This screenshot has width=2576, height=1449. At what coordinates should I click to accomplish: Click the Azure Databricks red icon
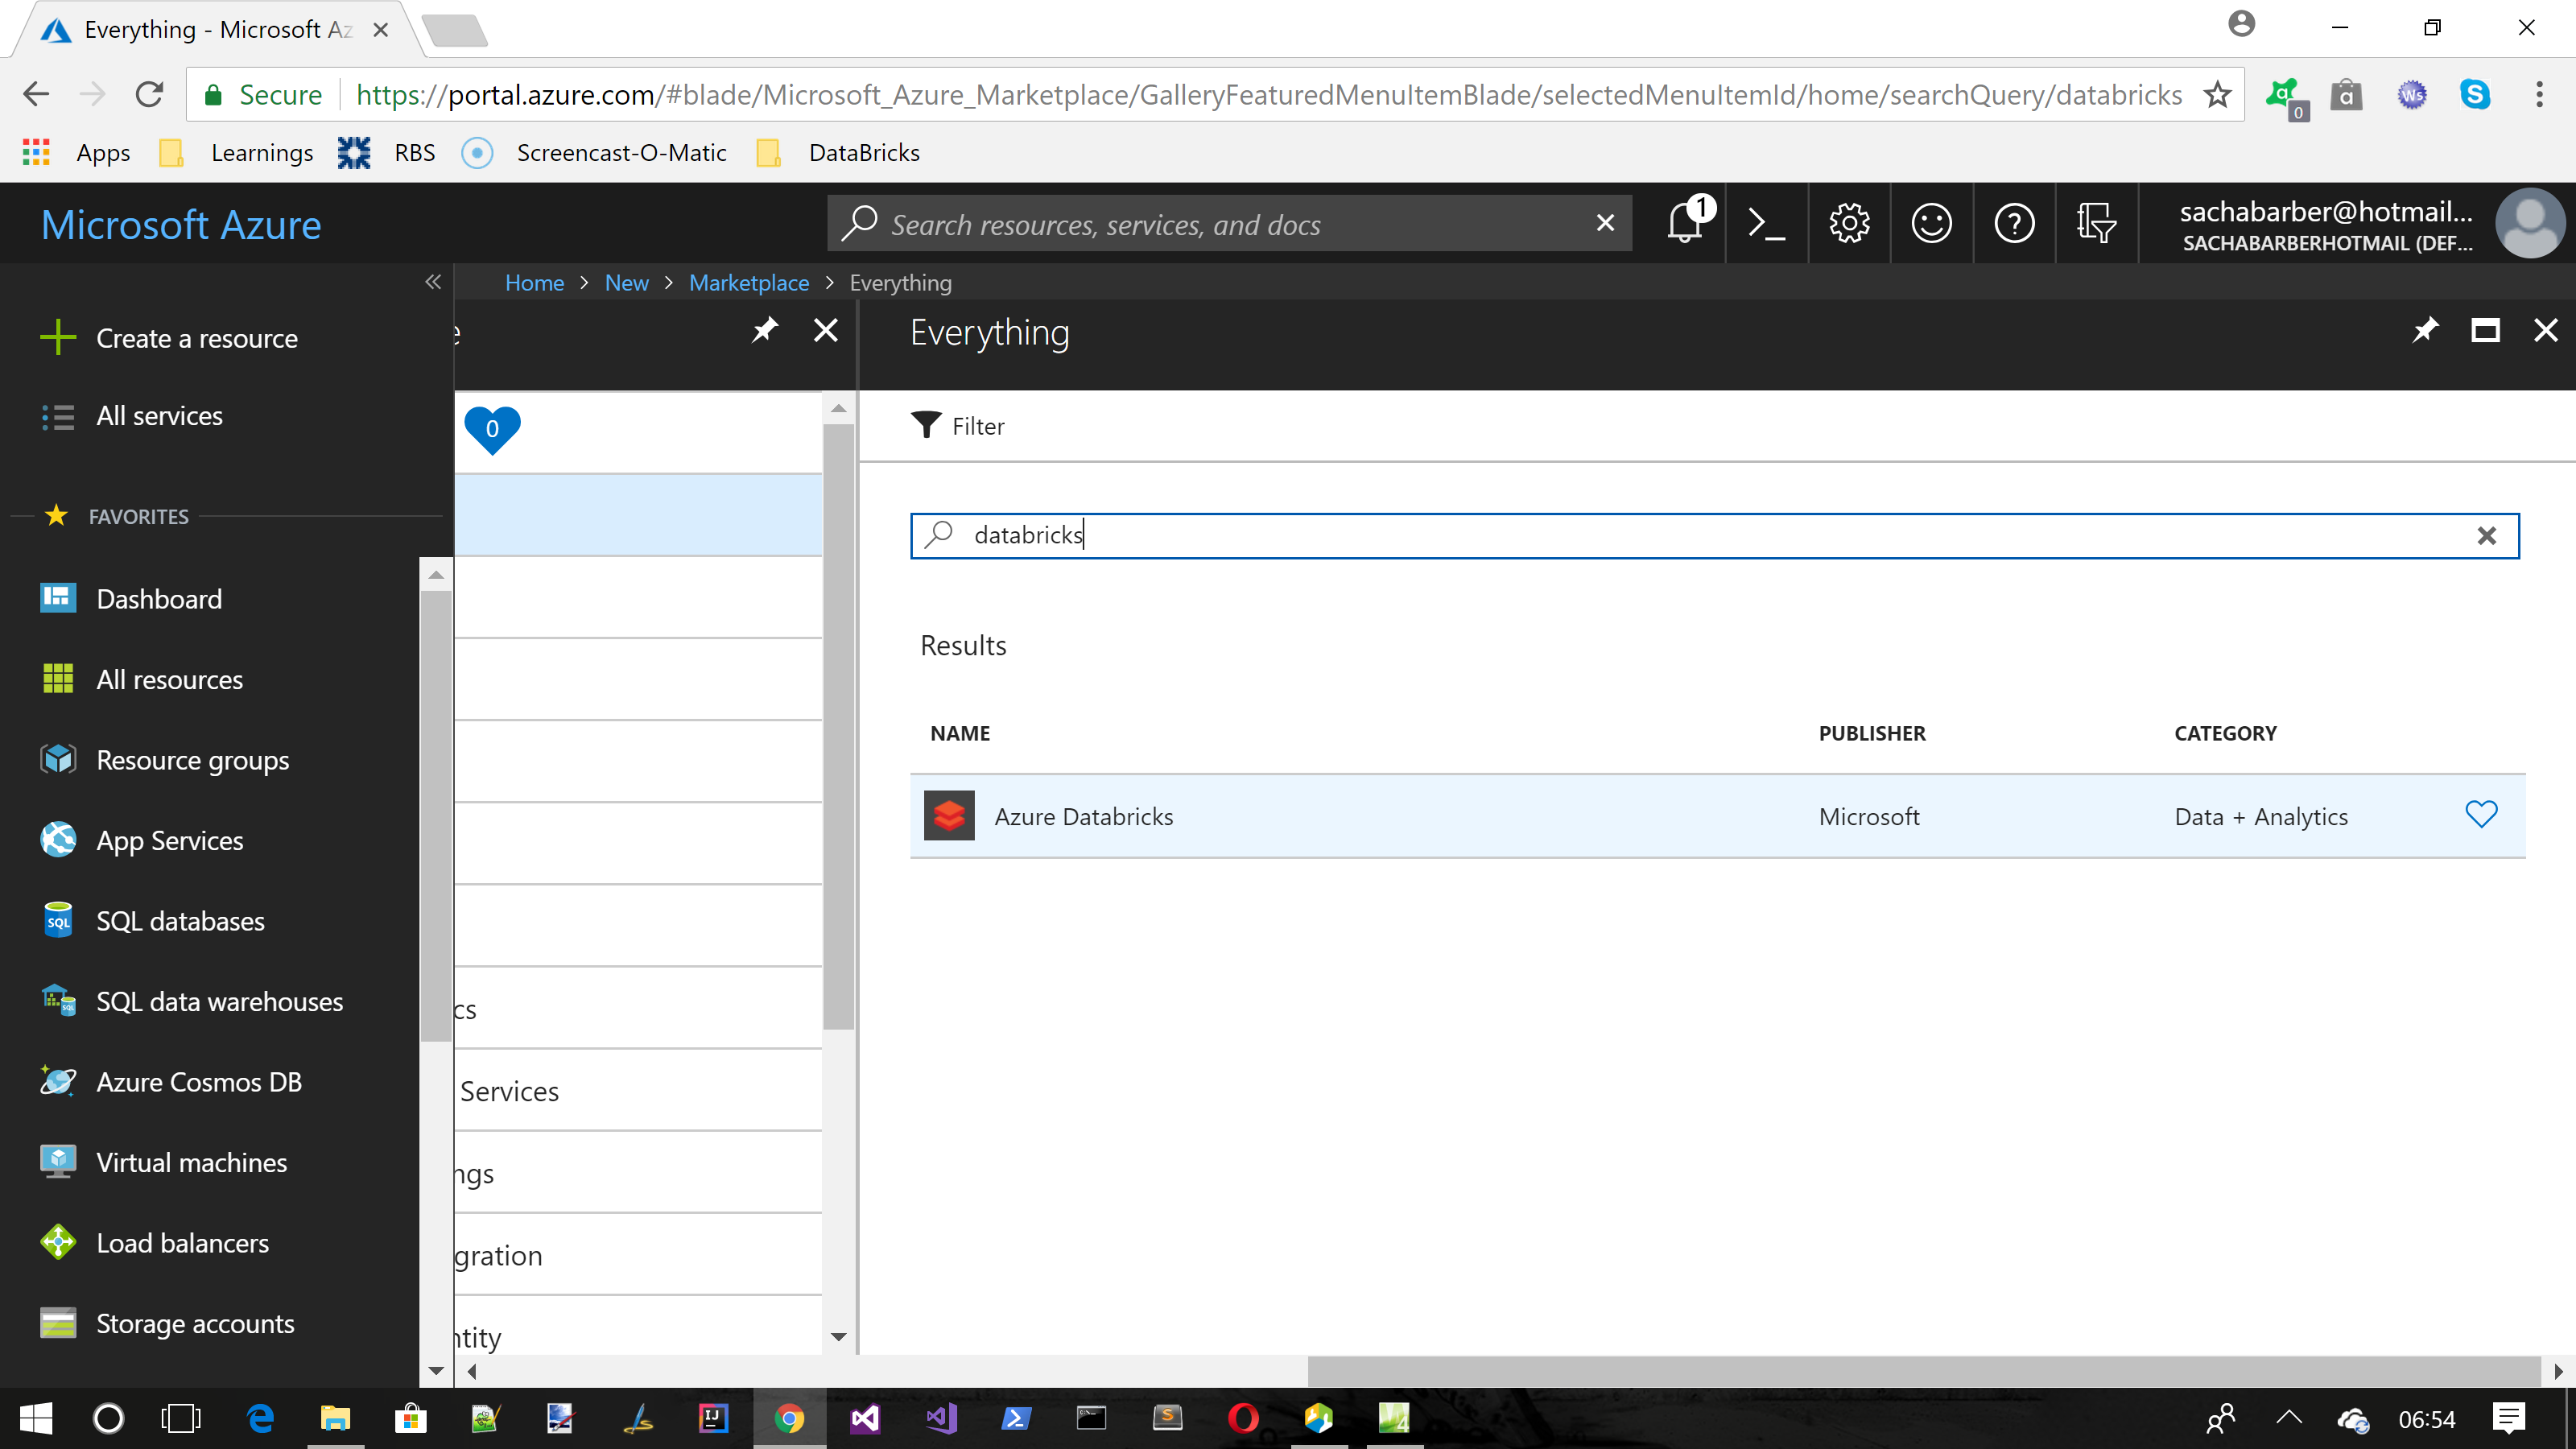(949, 816)
